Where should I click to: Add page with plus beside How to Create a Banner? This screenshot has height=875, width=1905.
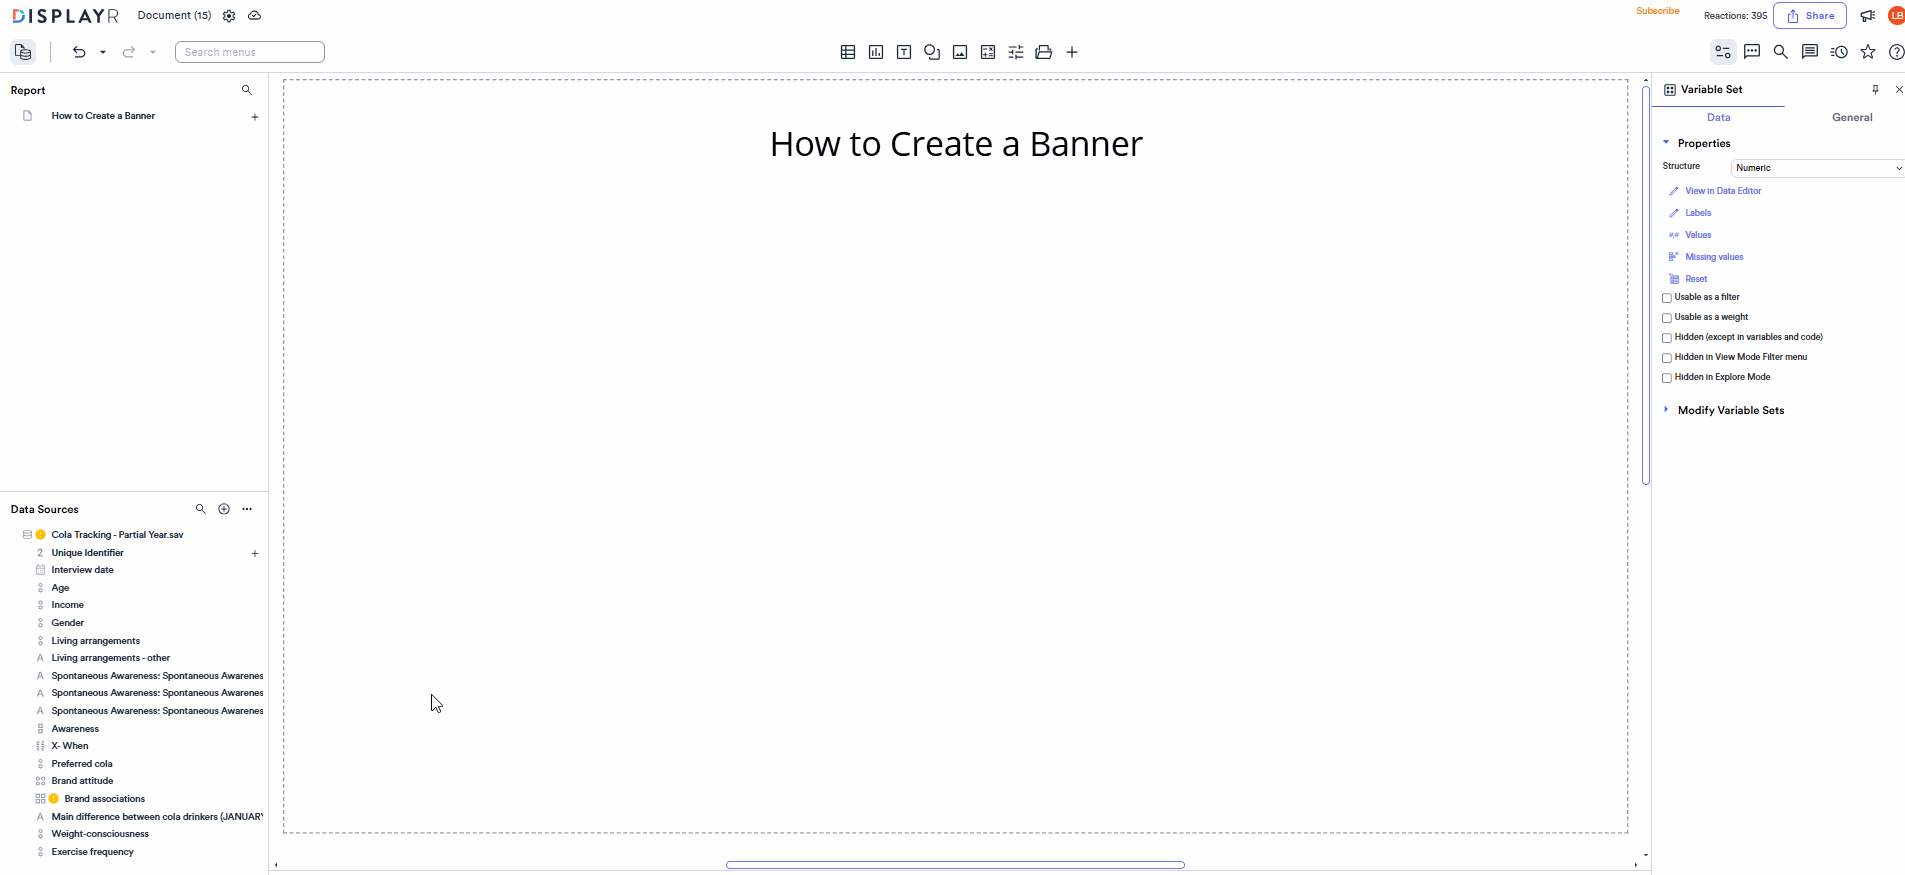tap(255, 117)
